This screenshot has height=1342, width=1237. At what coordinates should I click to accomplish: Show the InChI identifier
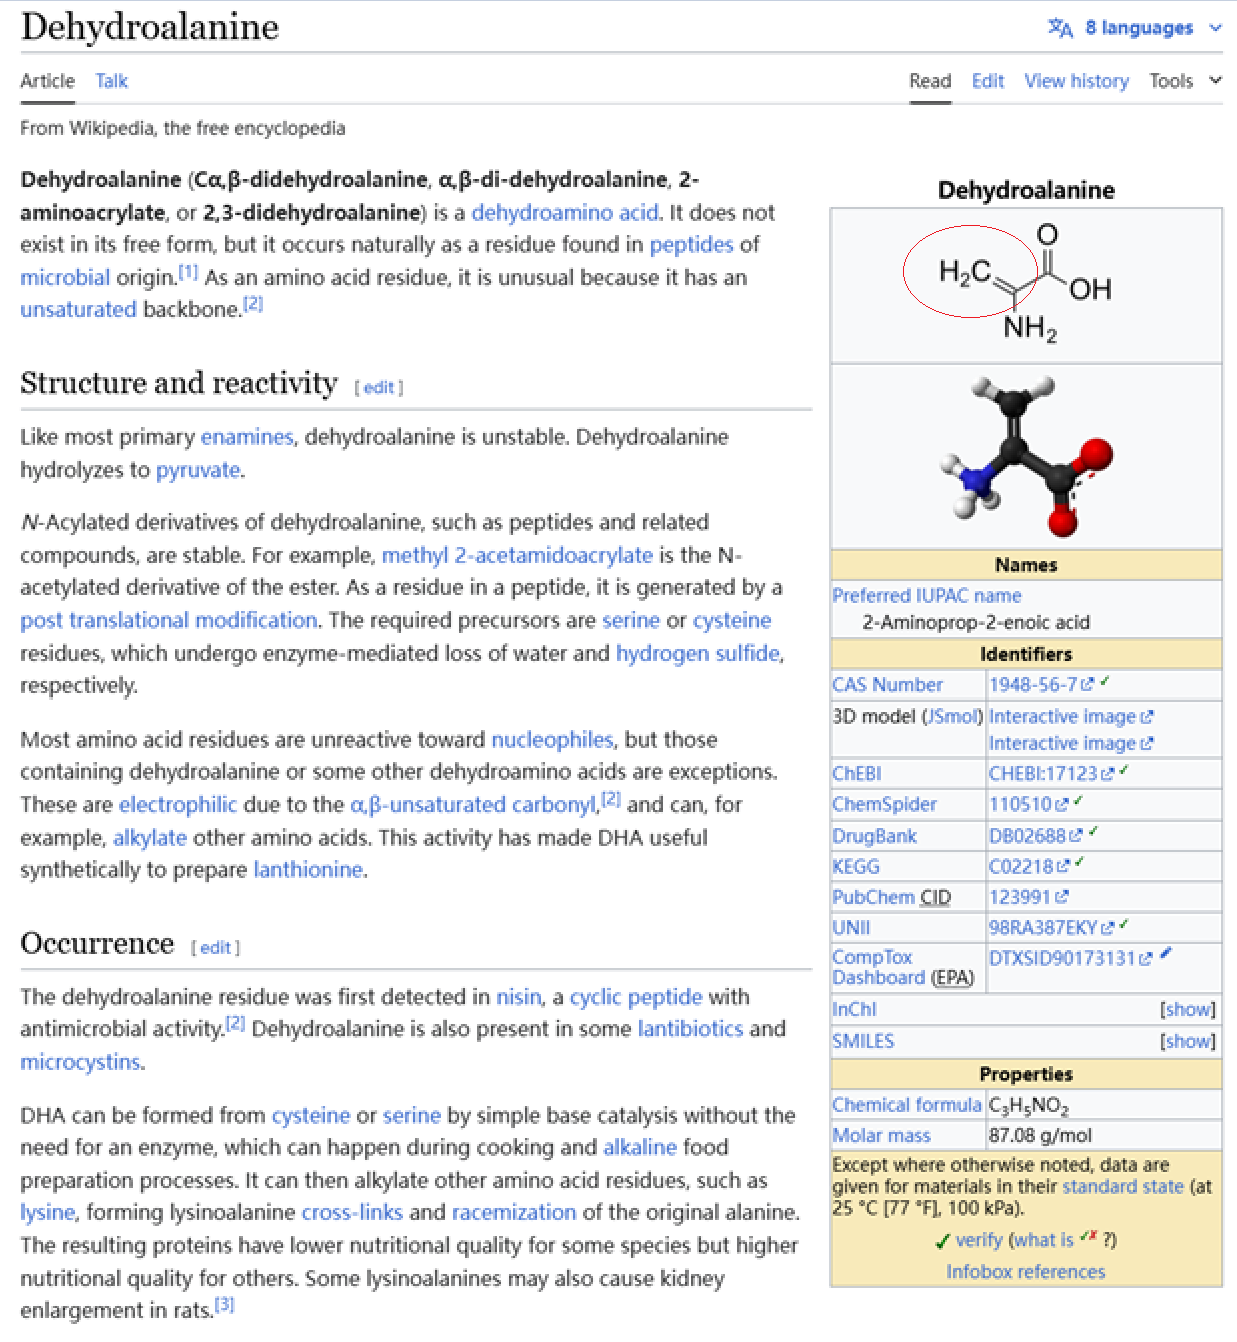(1187, 1010)
